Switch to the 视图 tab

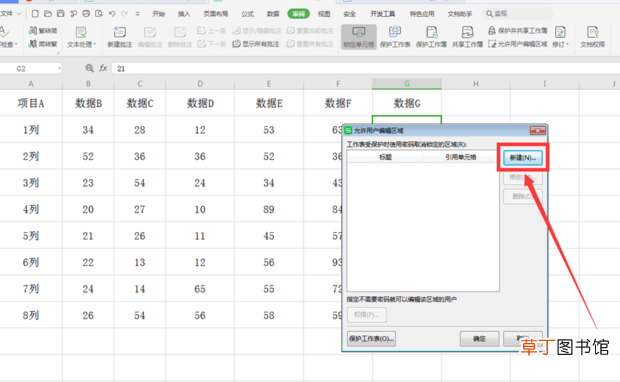pos(324,14)
